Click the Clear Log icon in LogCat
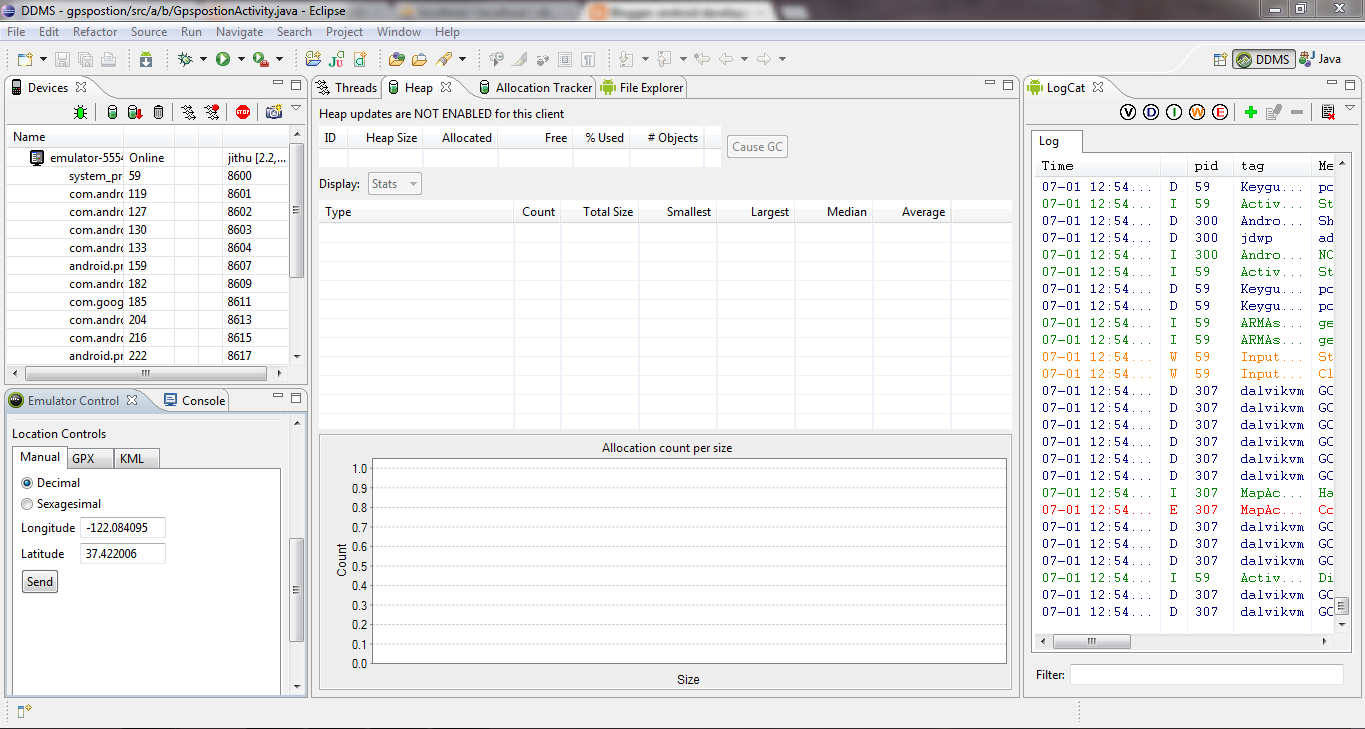The image size is (1365, 729). [x=1328, y=112]
